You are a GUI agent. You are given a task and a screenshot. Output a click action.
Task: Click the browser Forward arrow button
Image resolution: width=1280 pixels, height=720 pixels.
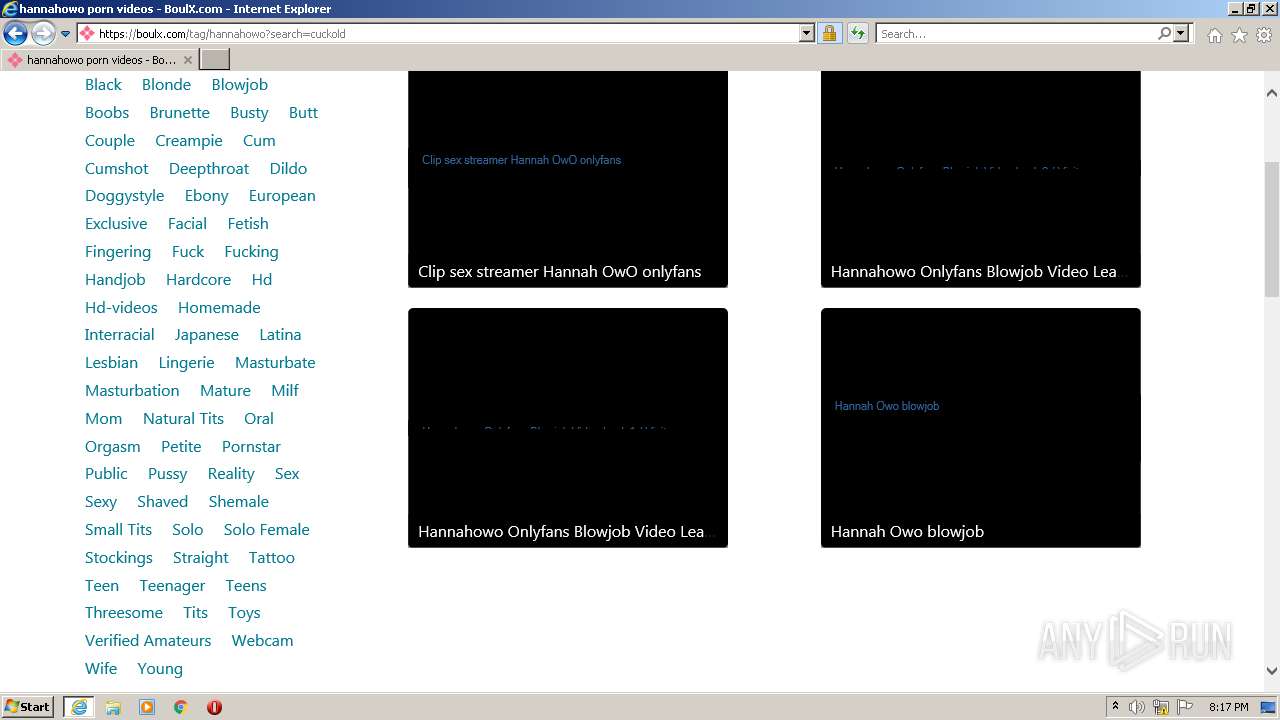[43, 33]
